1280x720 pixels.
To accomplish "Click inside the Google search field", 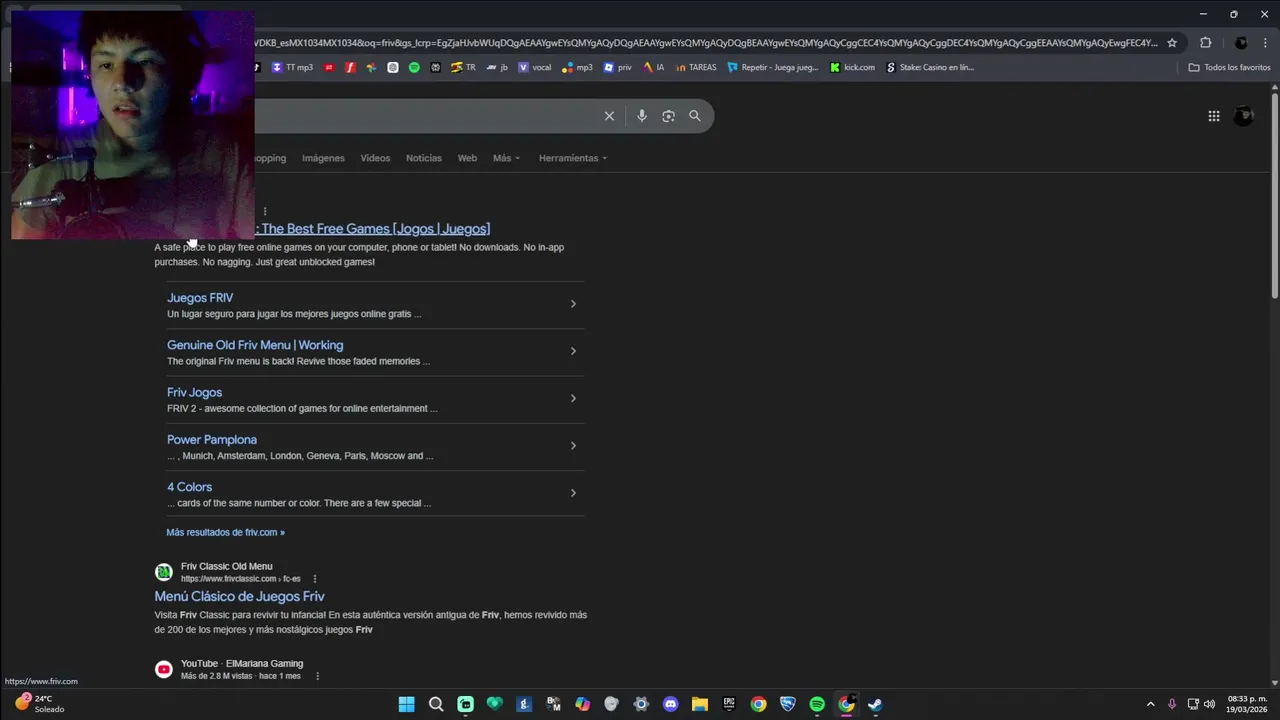I will (x=425, y=116).
